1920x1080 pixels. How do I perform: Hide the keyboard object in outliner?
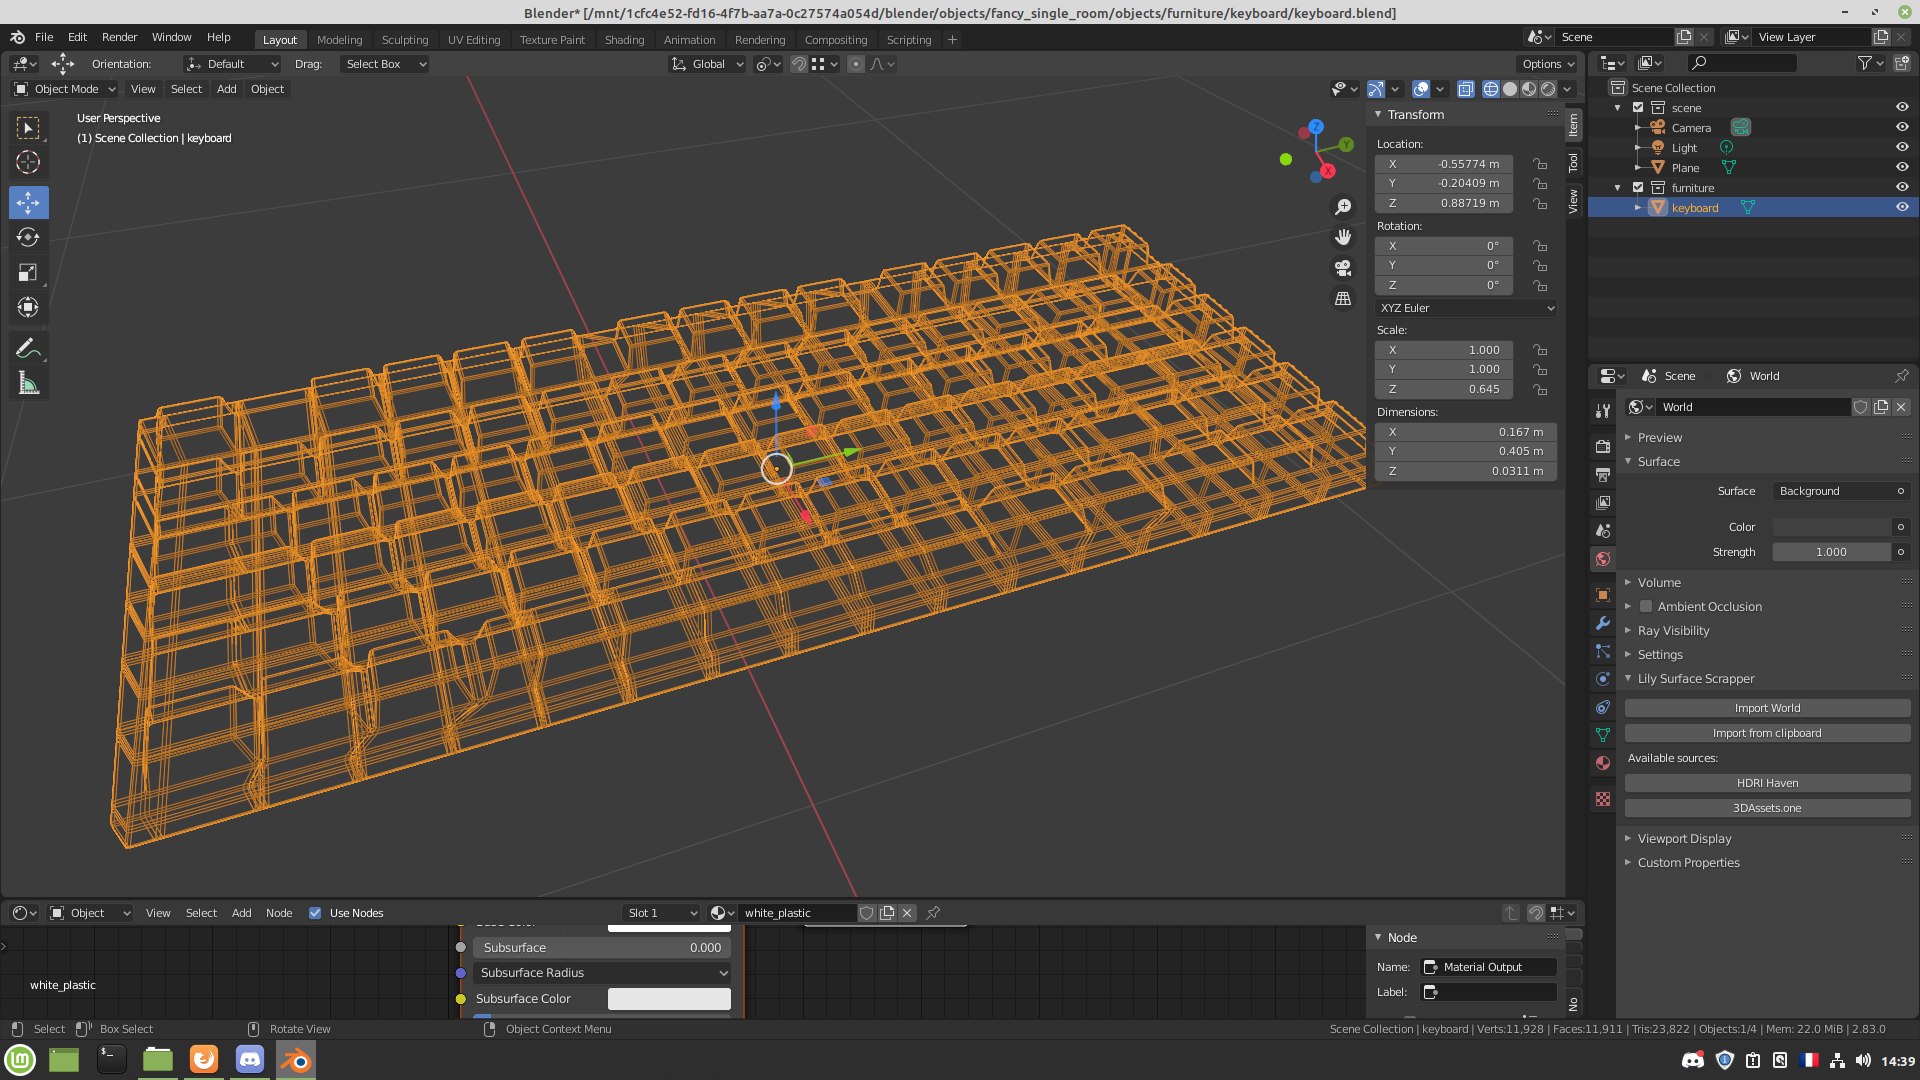click(x=1902, y=207)
